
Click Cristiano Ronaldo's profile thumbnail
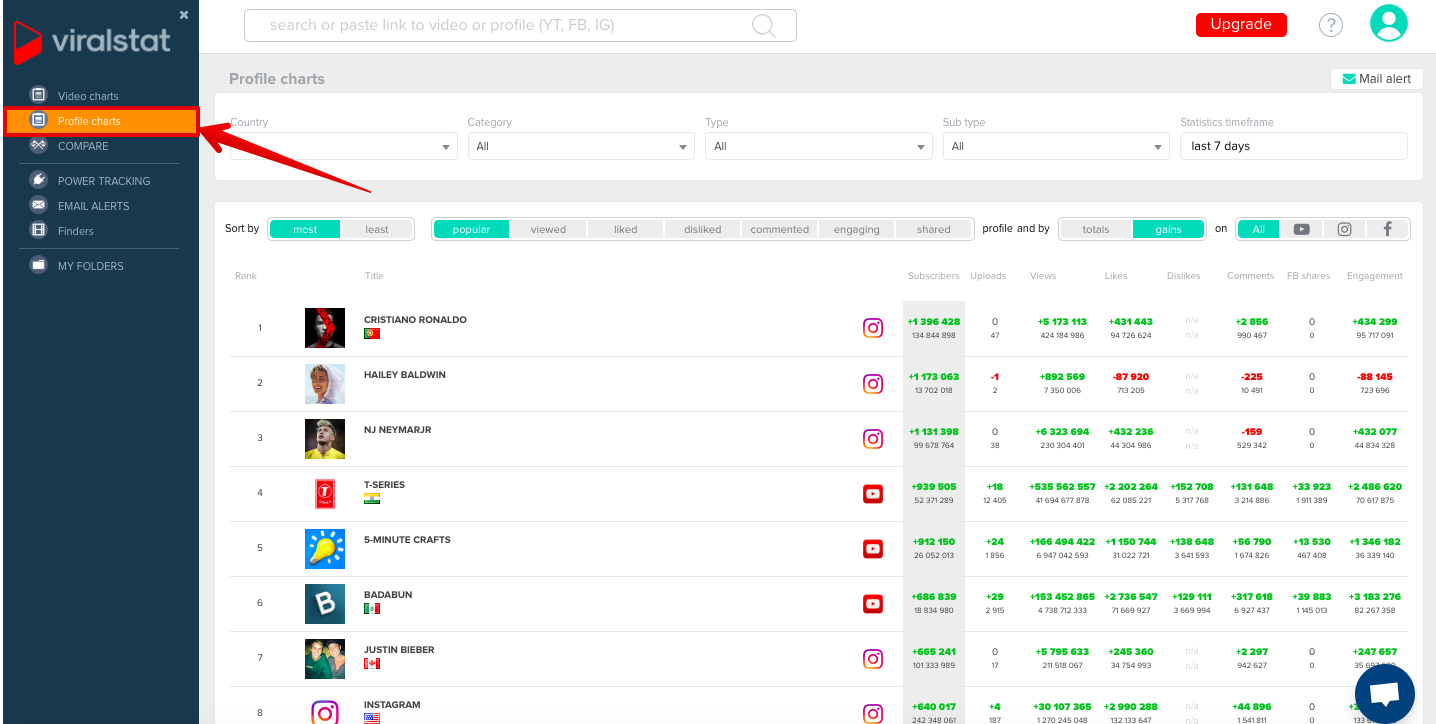(x=325, y=328)
